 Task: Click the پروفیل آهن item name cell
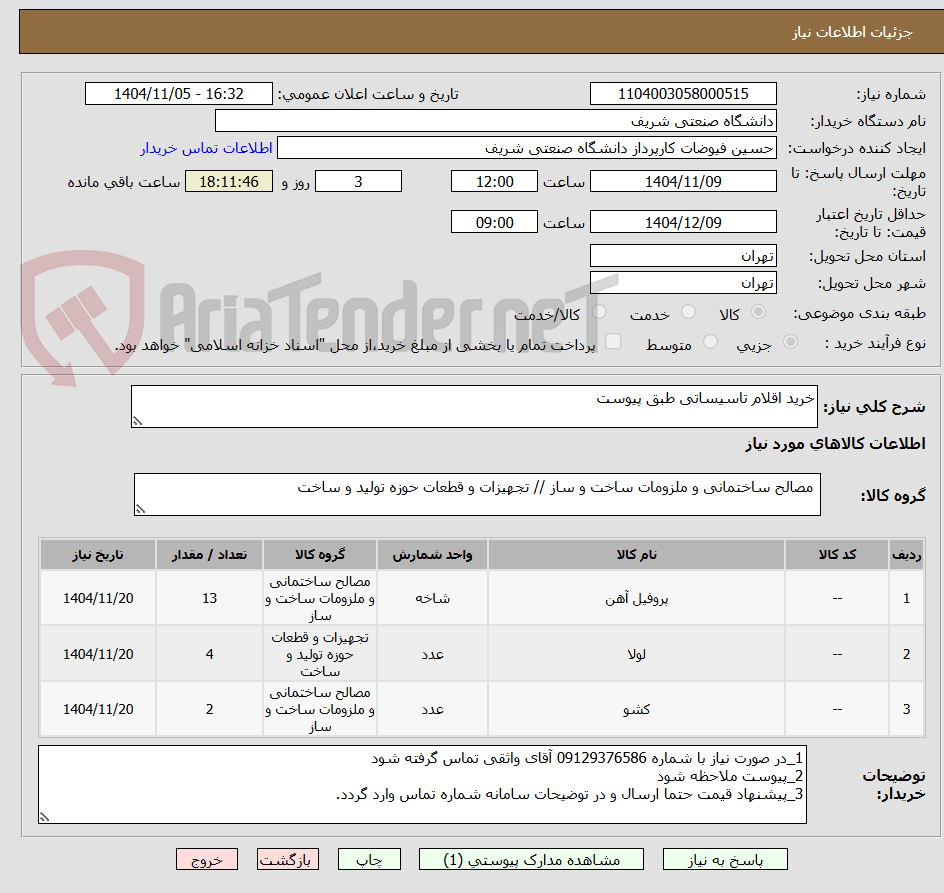[636, 598]
